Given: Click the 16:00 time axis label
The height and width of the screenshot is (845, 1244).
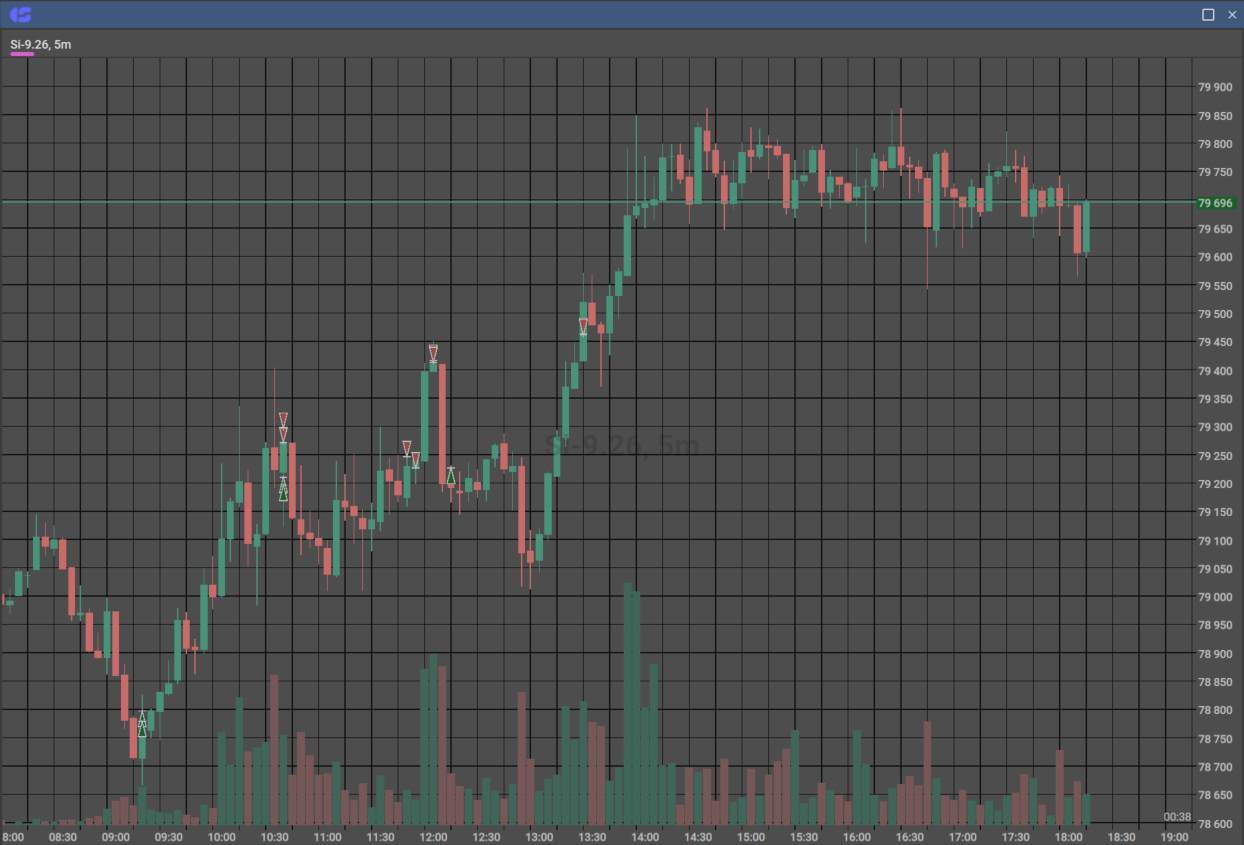Looking at the screenshot, I should click(x=857, y=837).
